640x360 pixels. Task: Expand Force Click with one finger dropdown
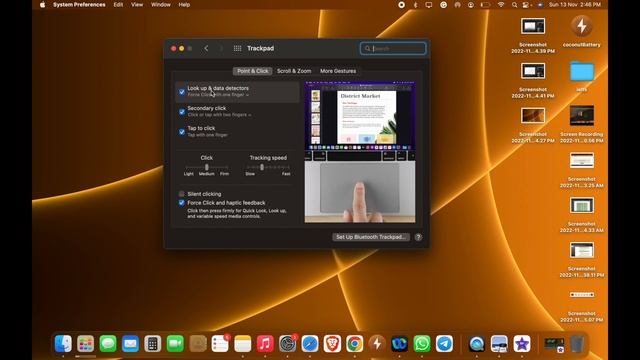(x=218, y=95)
